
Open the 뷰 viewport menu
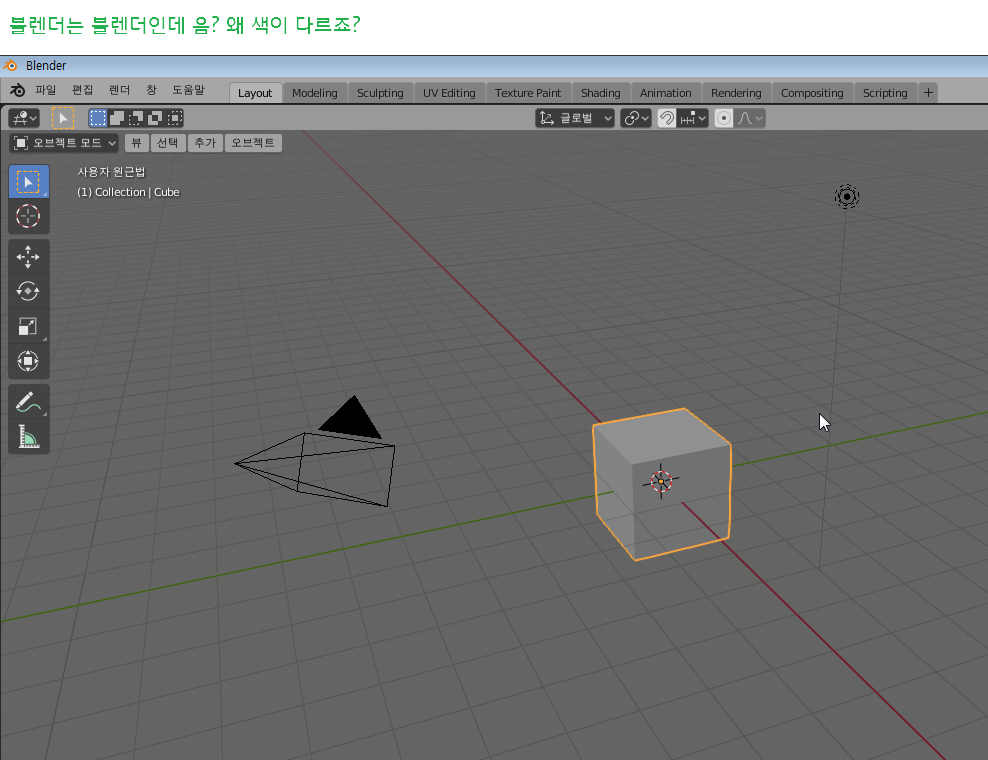(x=136, y=143)
